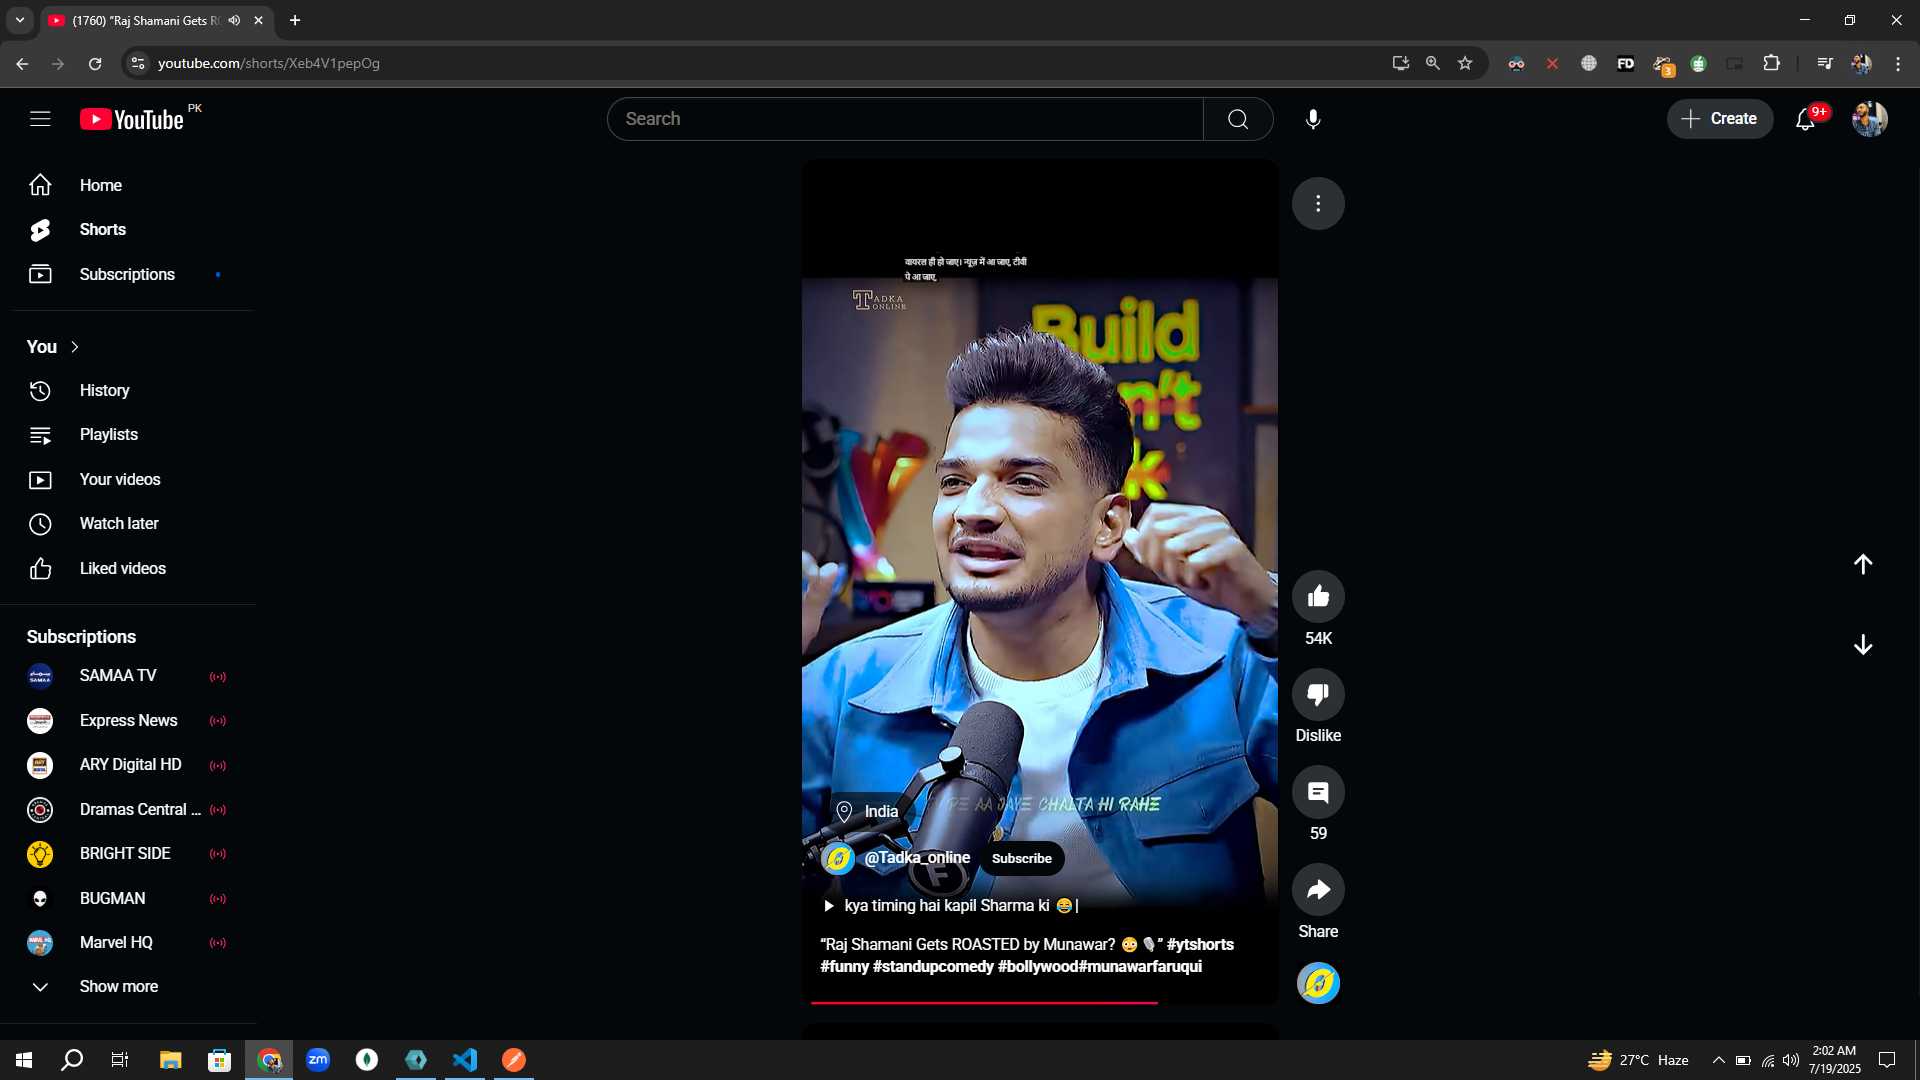Open the Windows Start menu

(24, 1060)
